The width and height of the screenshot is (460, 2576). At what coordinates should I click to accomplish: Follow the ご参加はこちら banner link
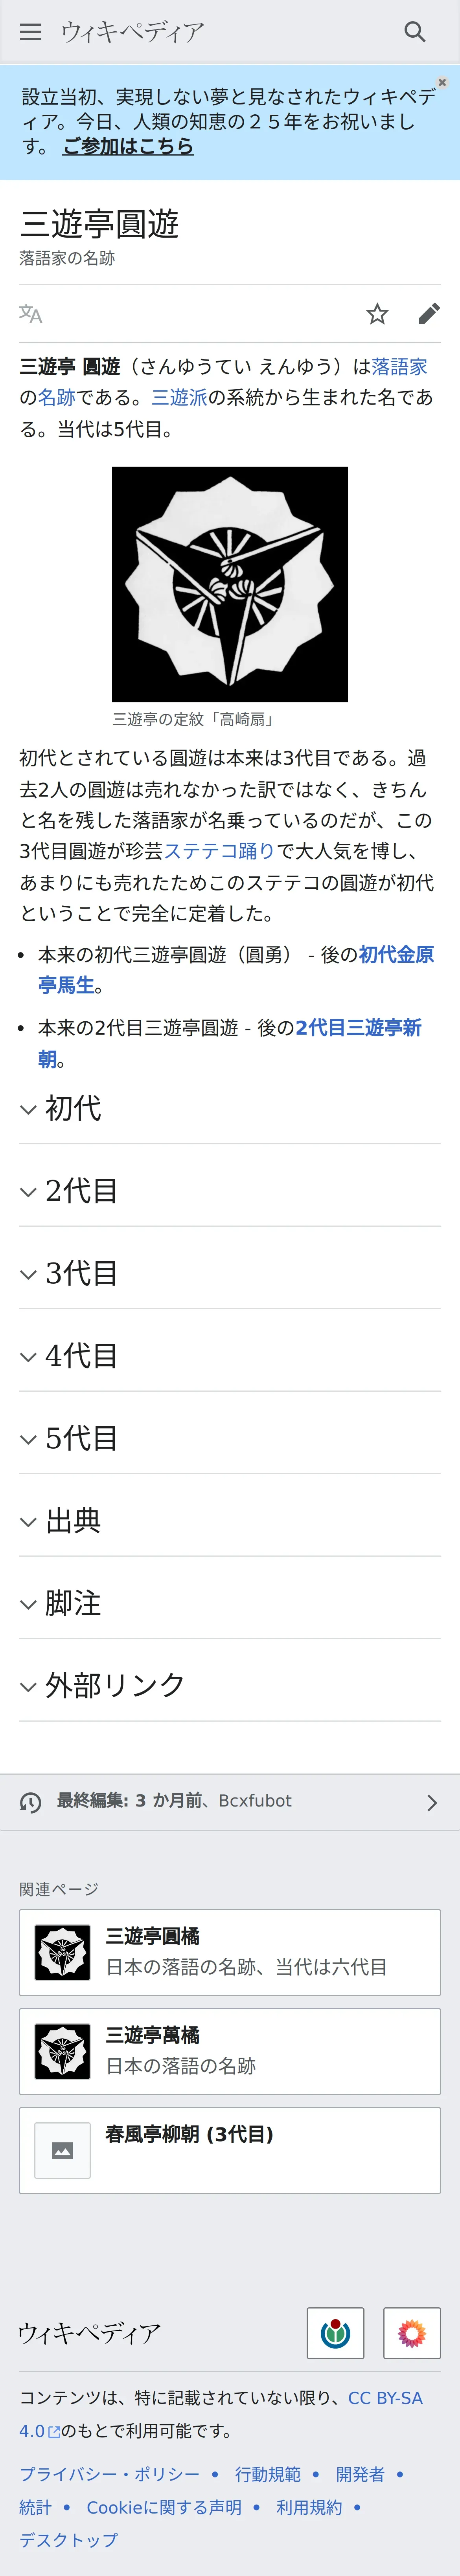(x=128, y=146)
